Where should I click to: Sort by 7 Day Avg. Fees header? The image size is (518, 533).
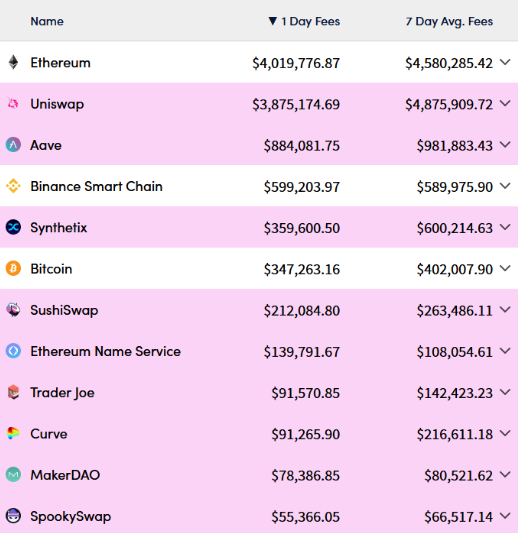[449, 21]
